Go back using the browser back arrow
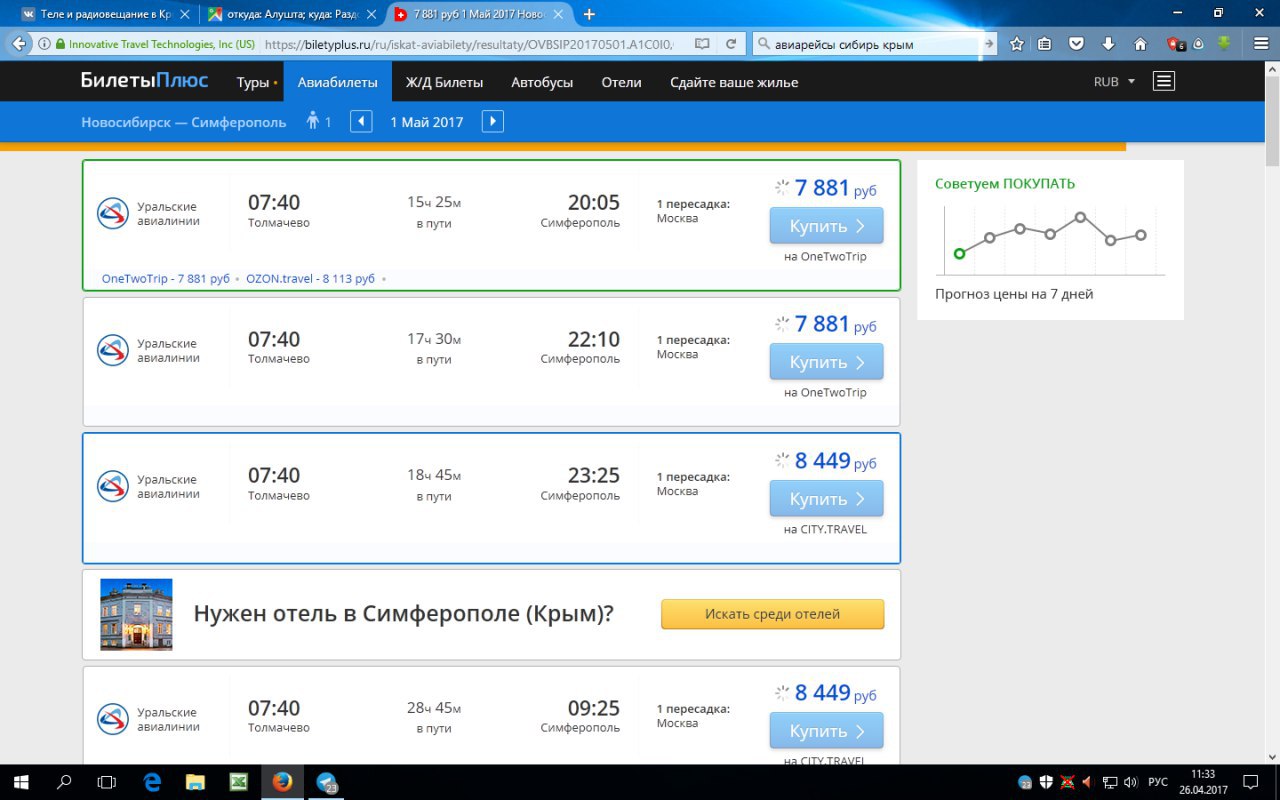 coord(18,44)
